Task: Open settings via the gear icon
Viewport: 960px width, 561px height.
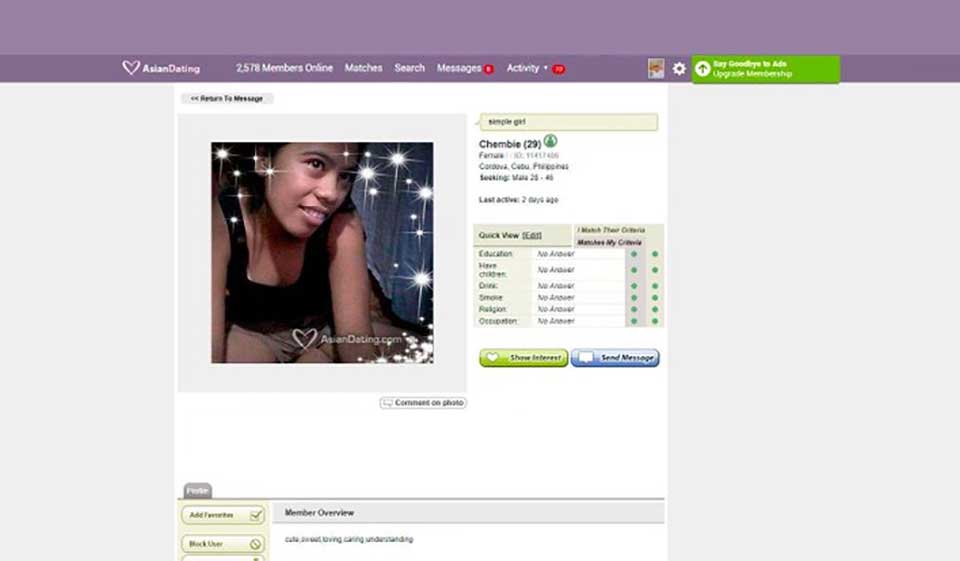Action: coord(679,69)
